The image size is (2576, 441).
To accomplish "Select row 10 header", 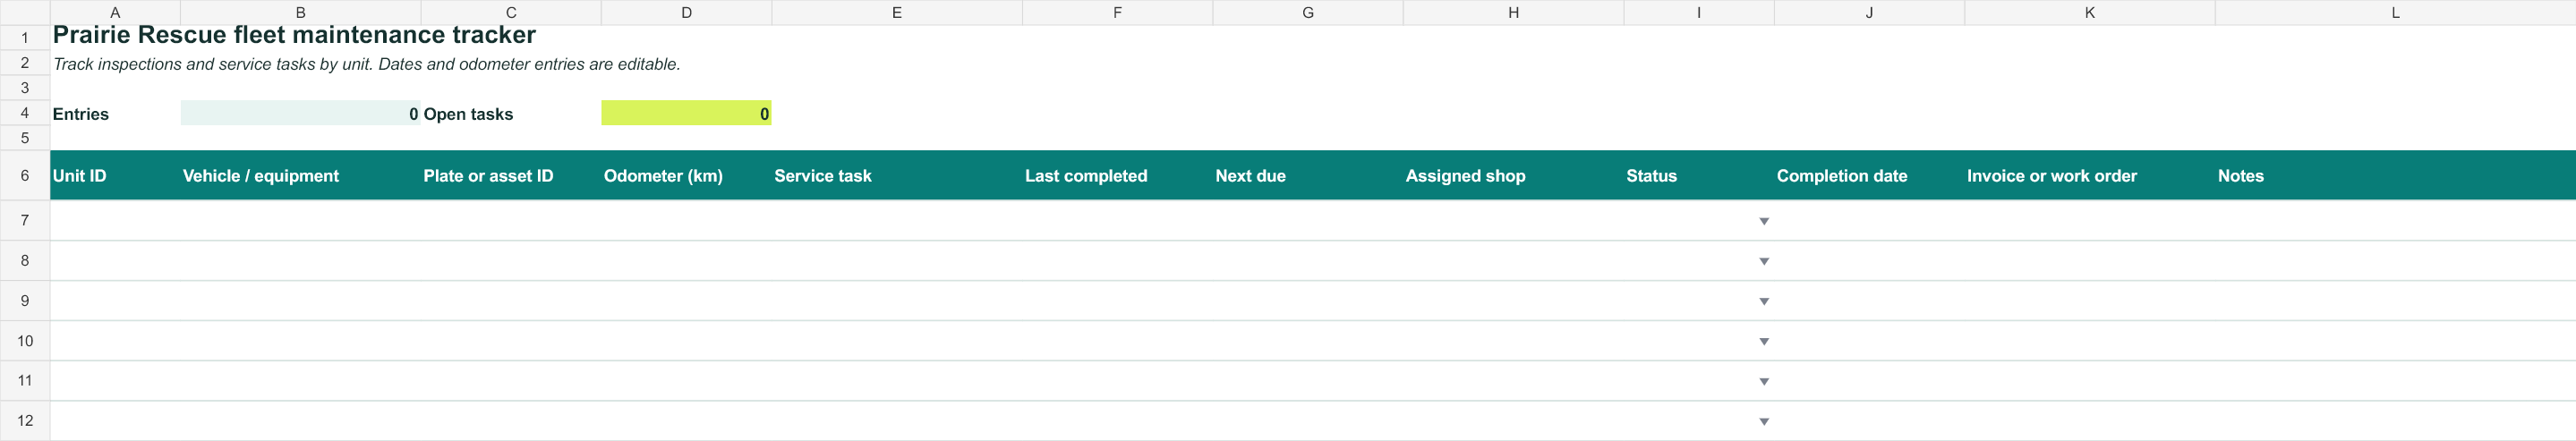I will point(25,340).
